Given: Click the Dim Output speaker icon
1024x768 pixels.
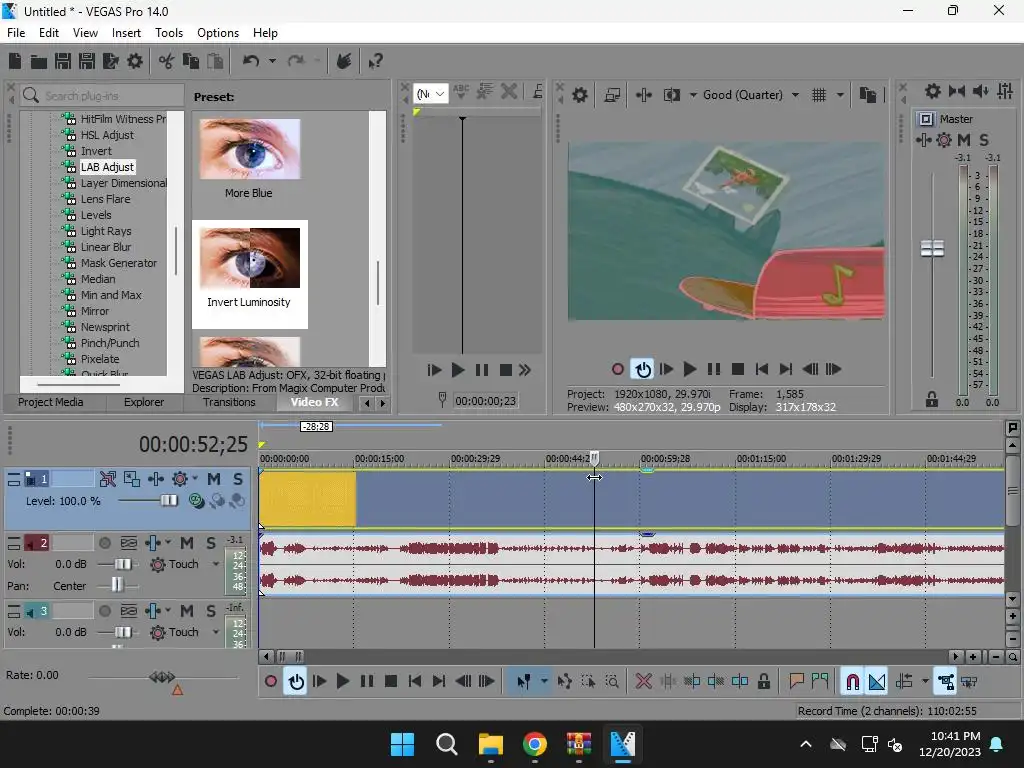Looking at the screenshot, I should point(981,91).
